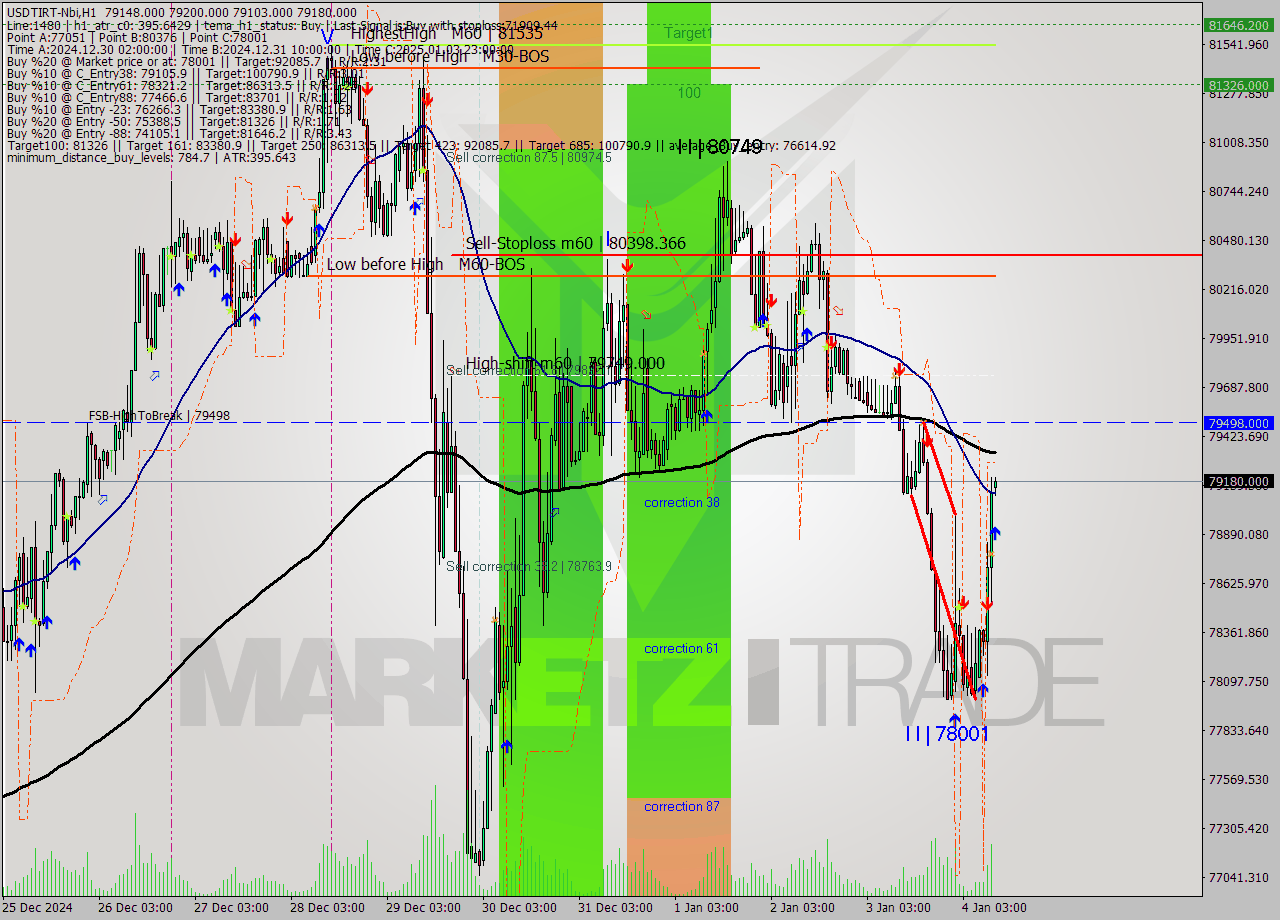Click the 77041.310 price axis value
1280x920 pixels.
click(x=1240, y=877)
